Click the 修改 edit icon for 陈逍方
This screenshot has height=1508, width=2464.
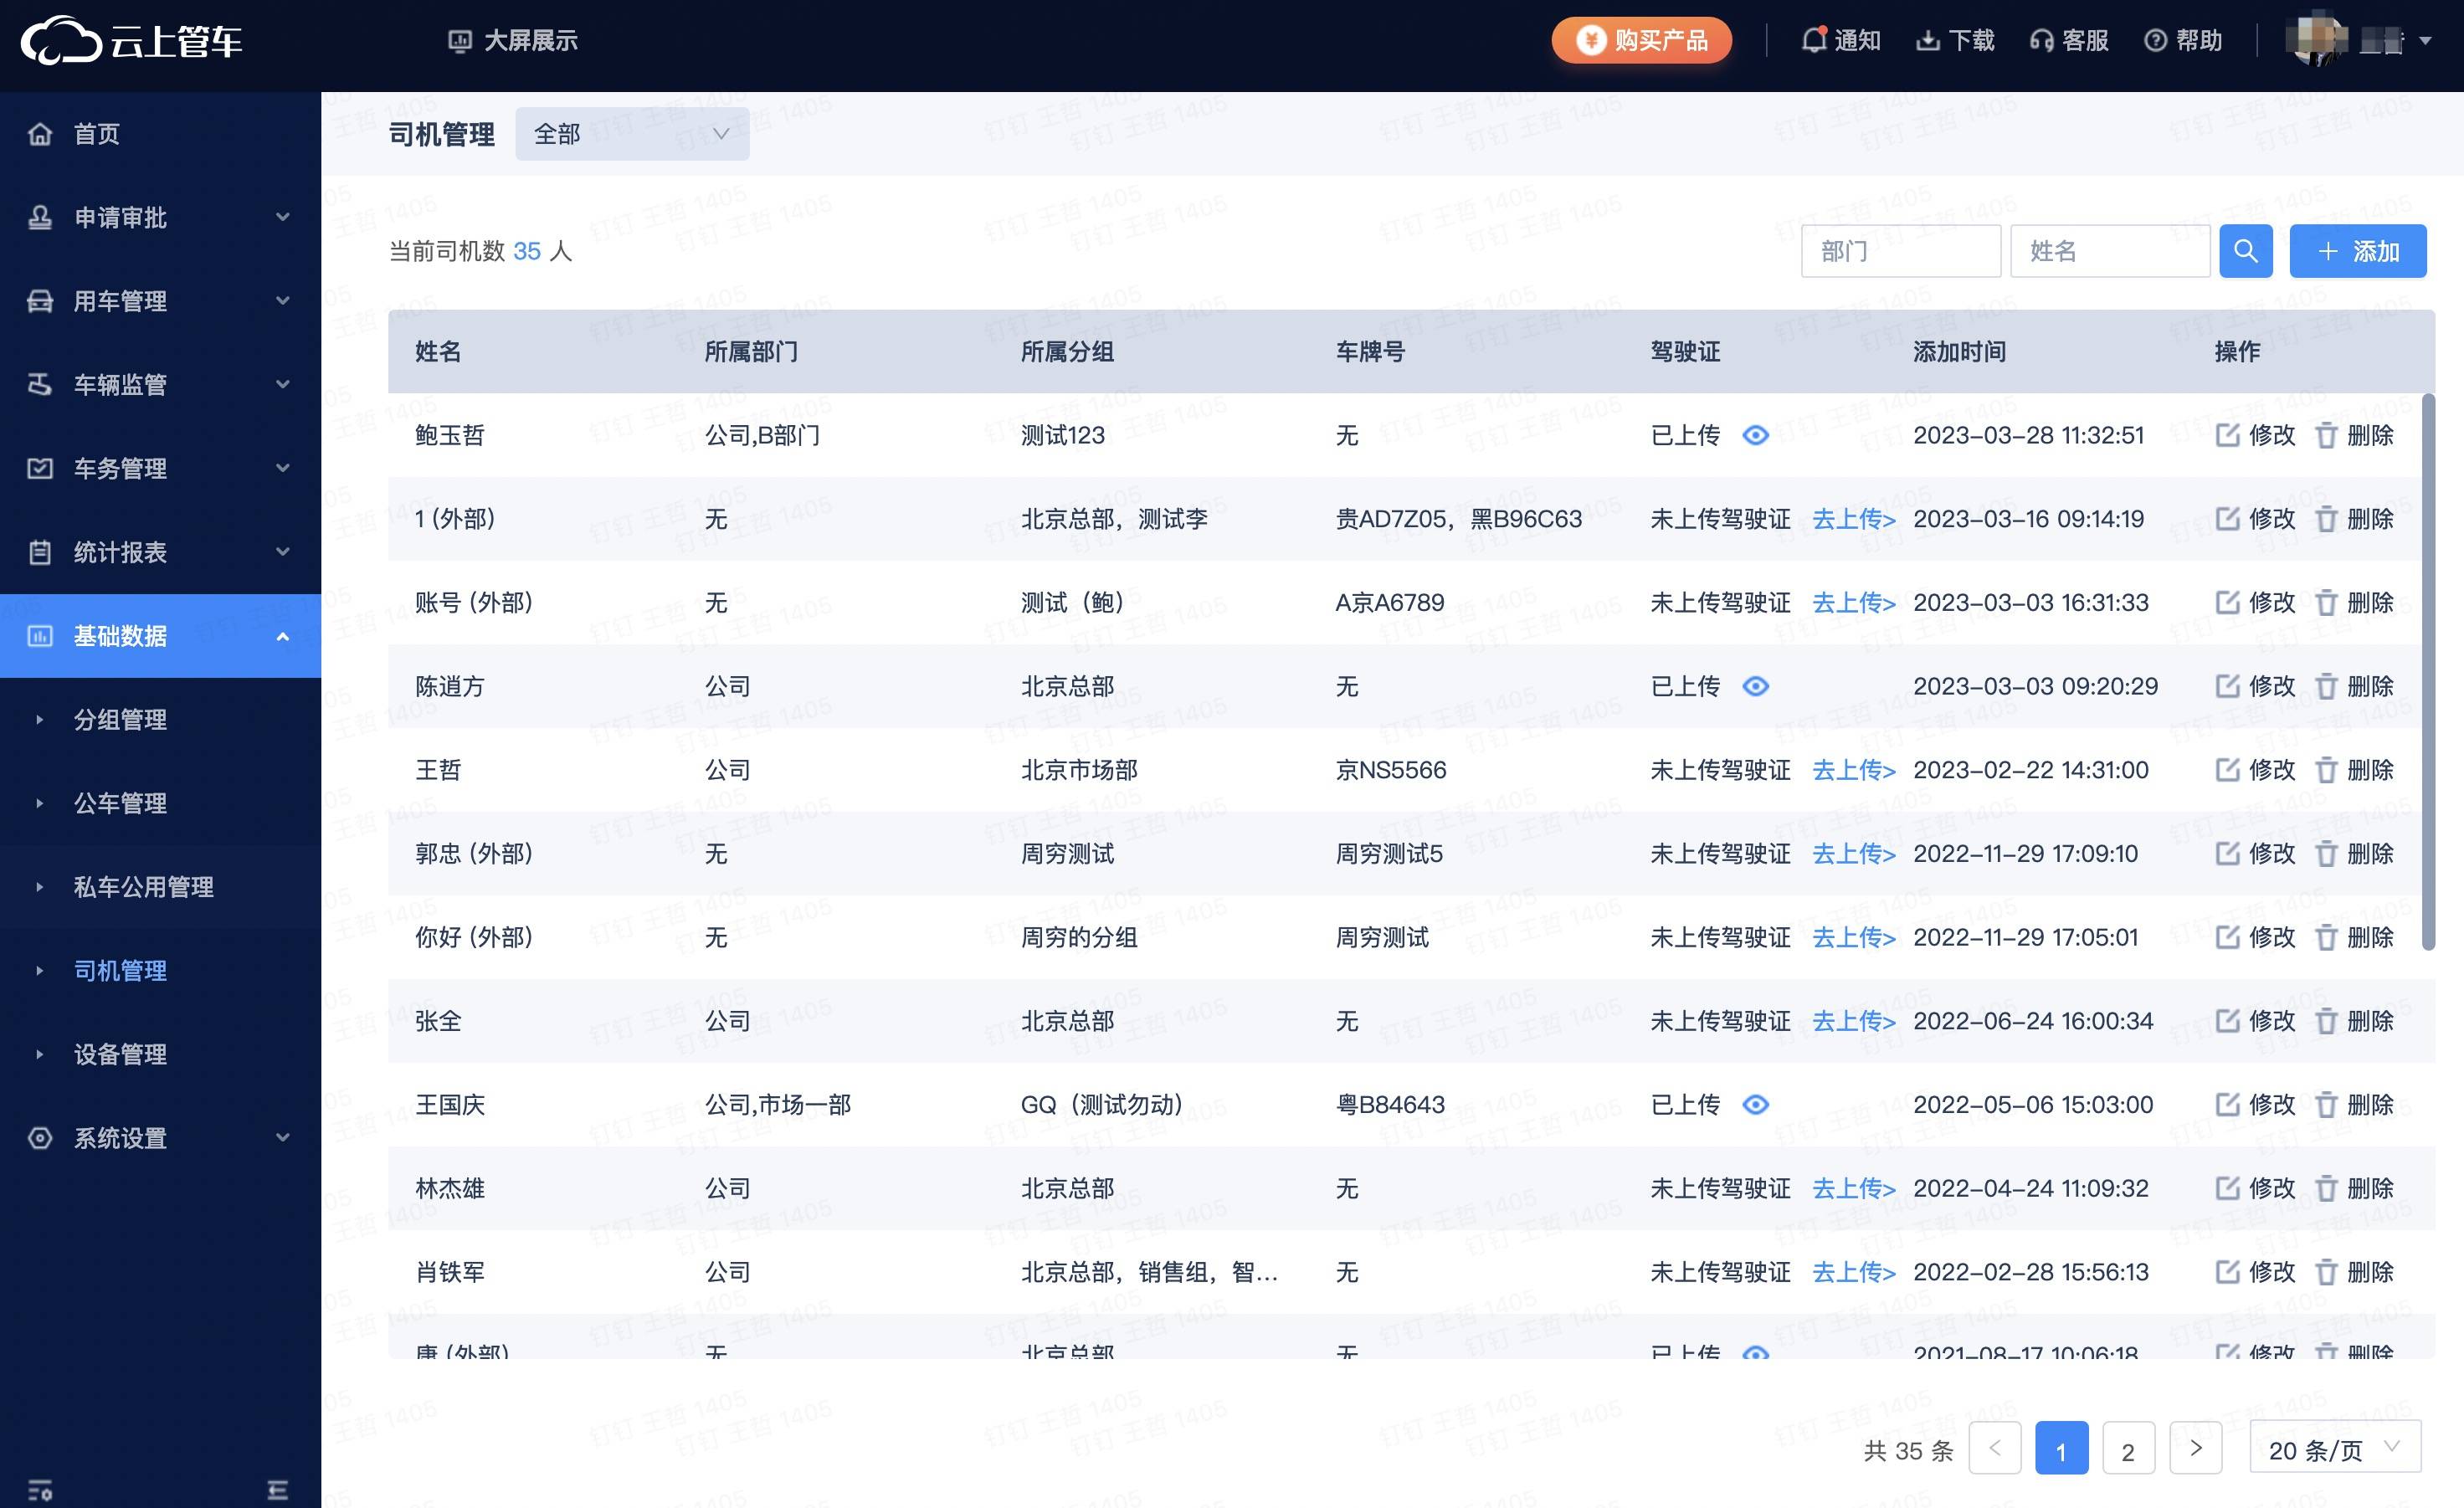tap(2227, 686)
